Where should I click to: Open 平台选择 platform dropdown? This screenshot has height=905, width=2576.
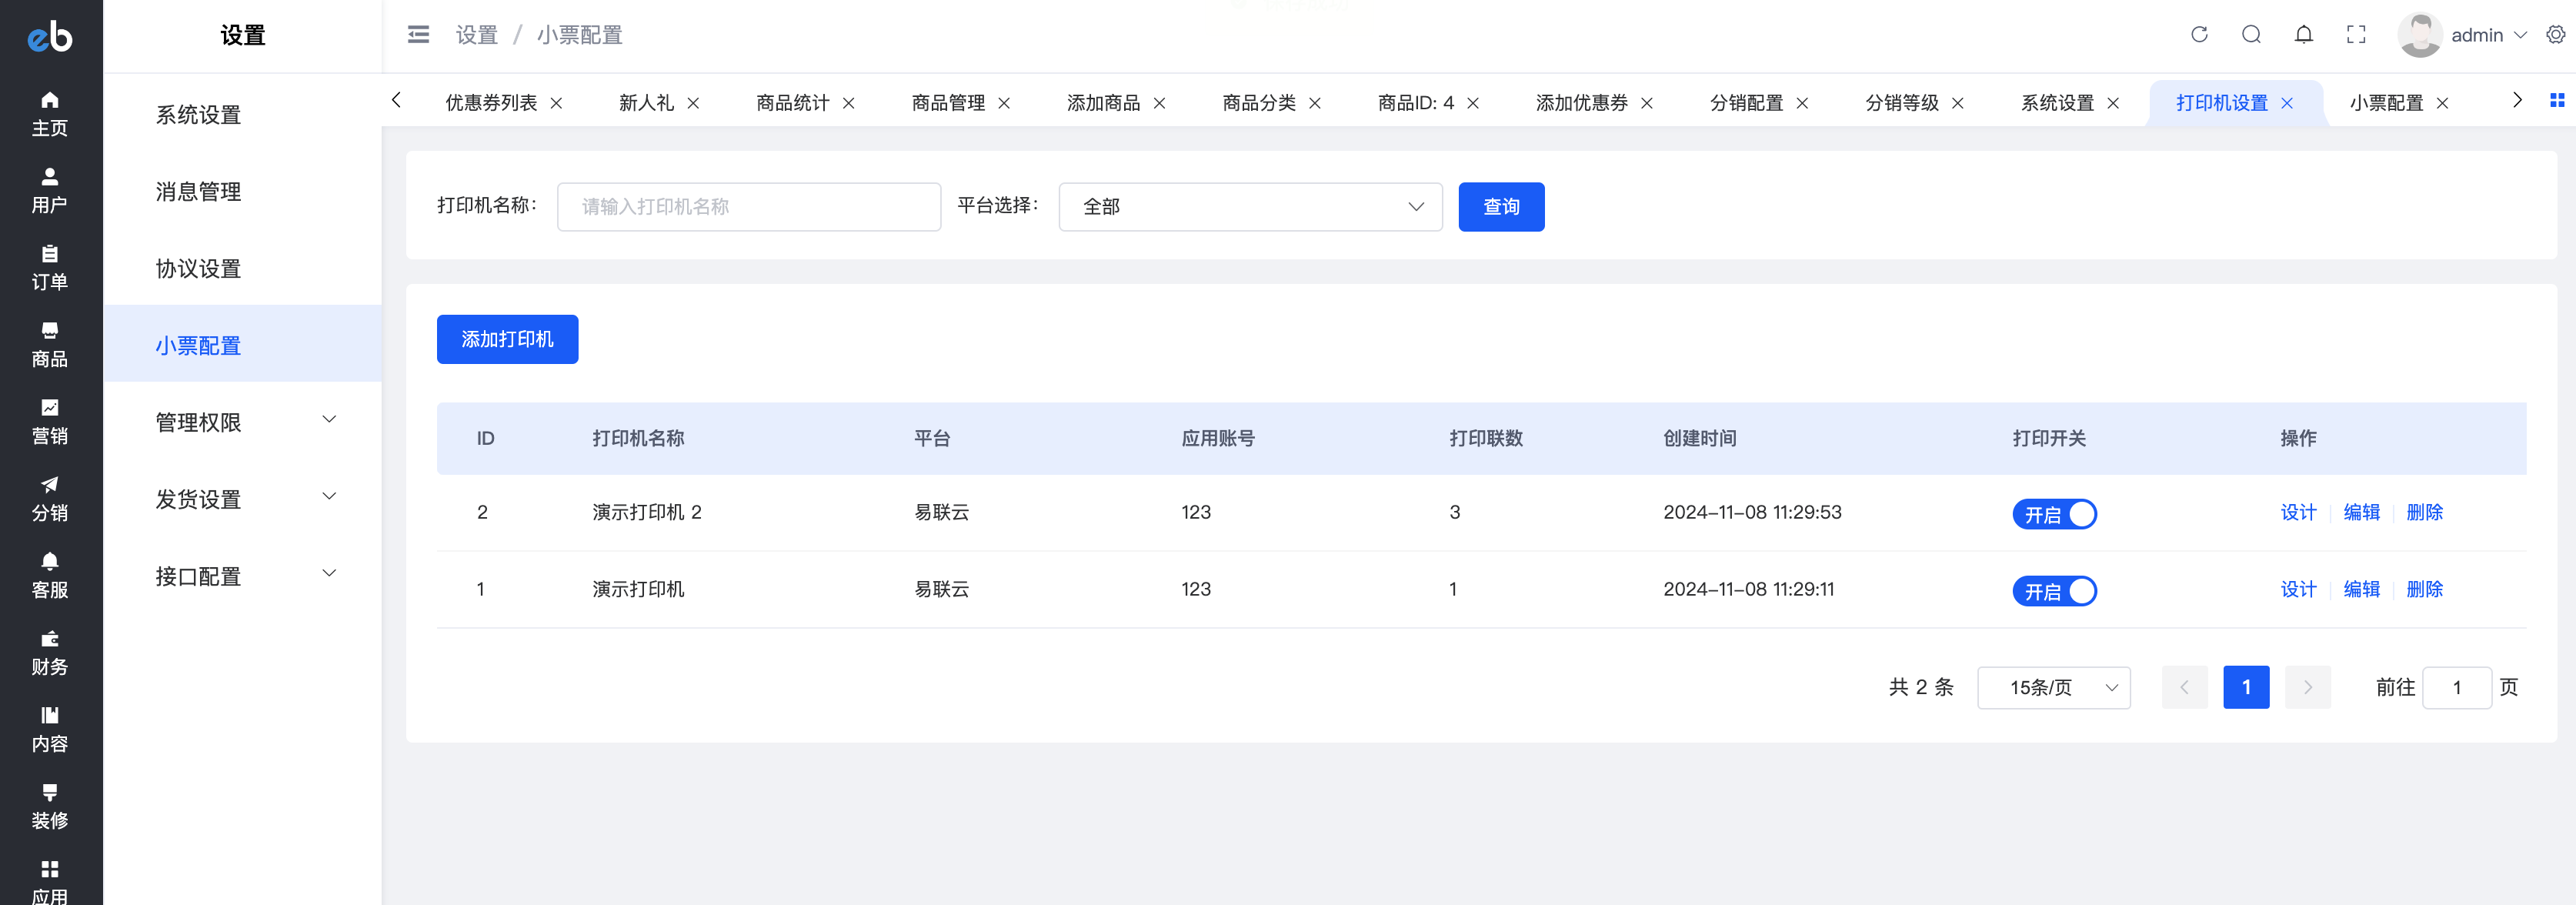[1250, 207]
